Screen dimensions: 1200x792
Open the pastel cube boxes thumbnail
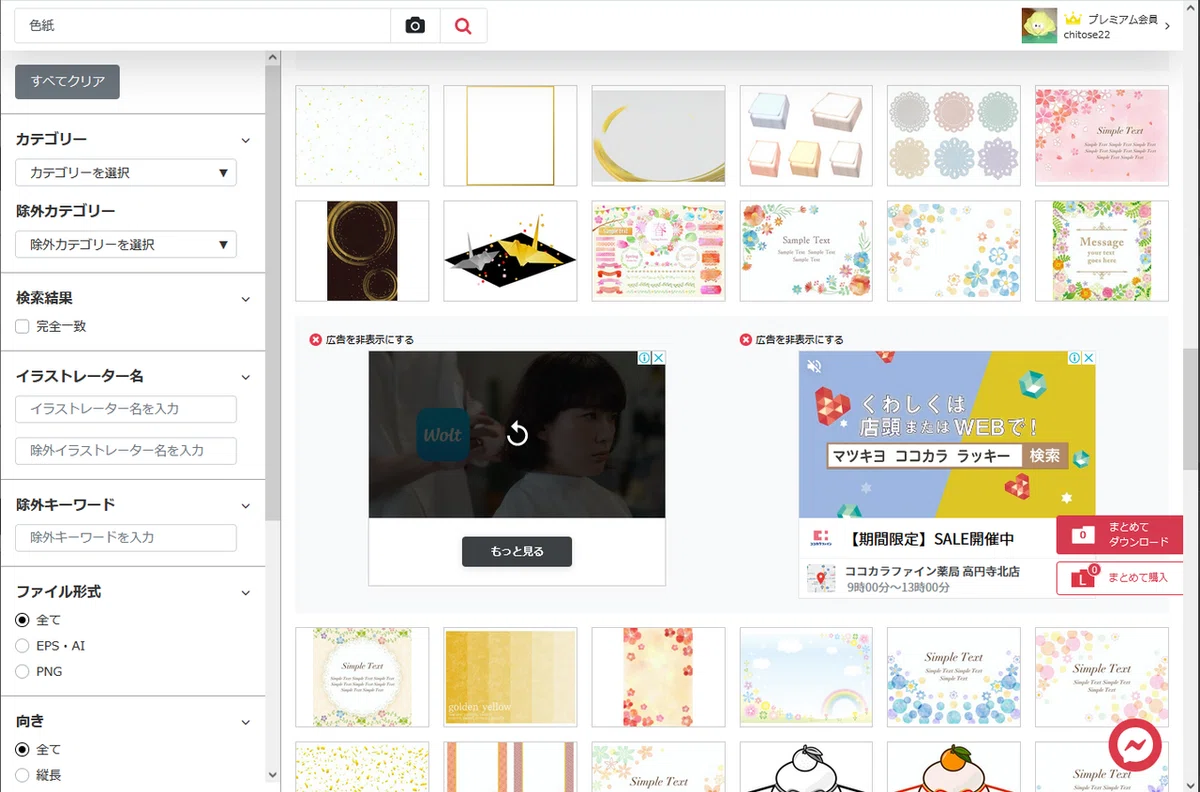click(x=806, y=135)
